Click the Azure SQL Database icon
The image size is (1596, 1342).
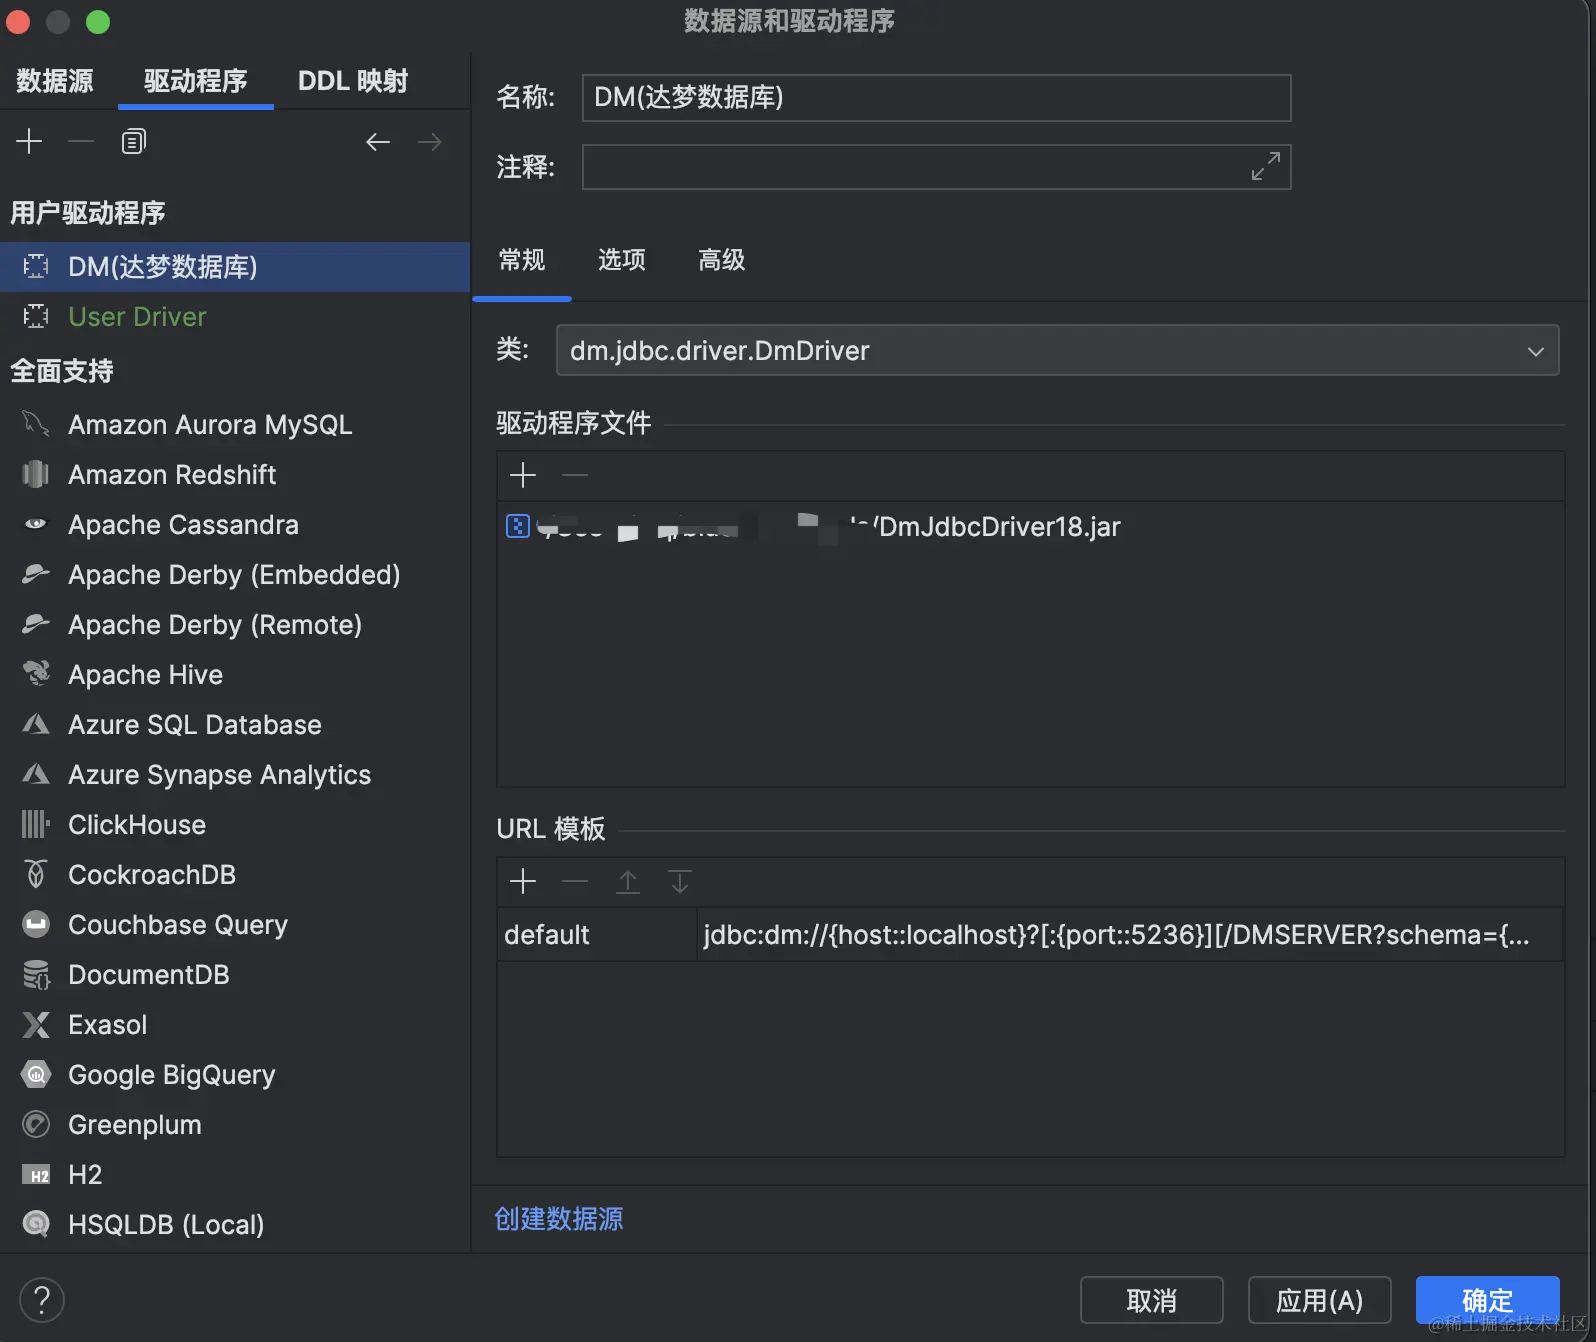pyautogui.click(x=36, y=724)
